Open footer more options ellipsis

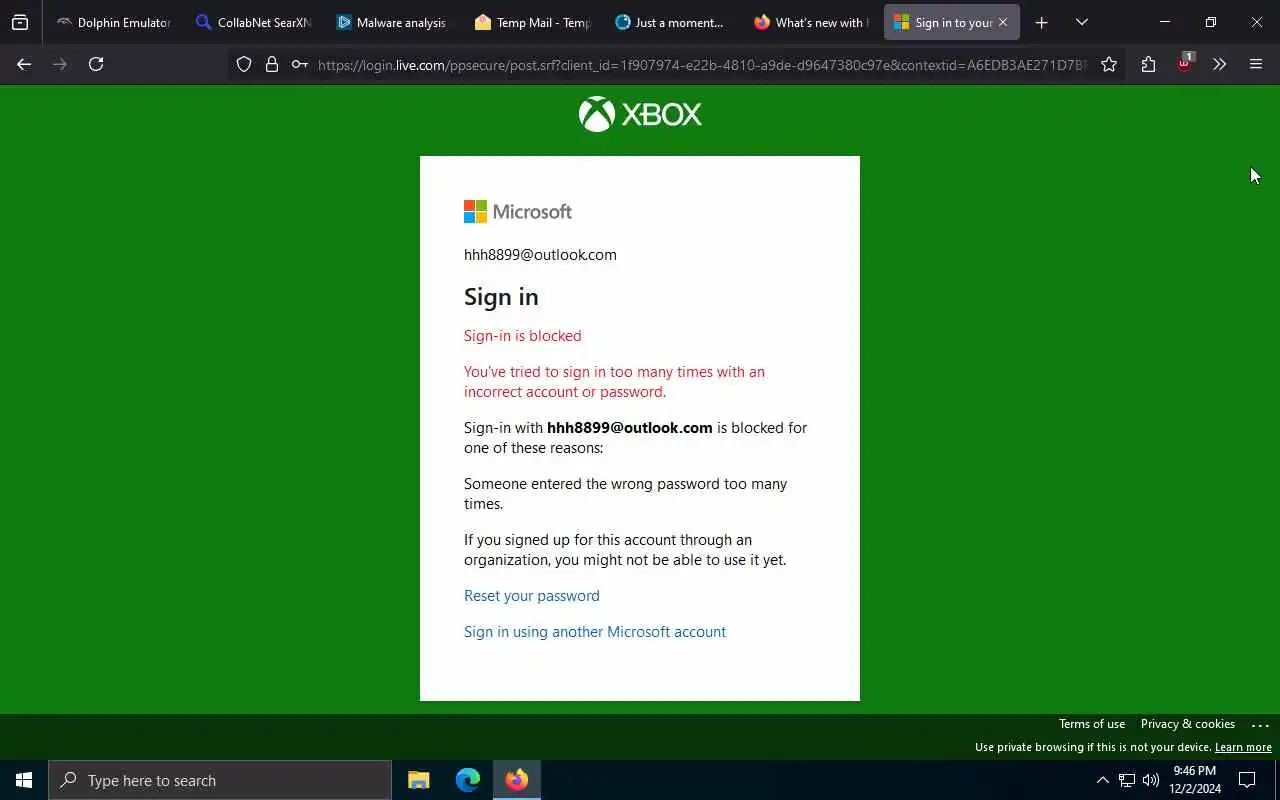coord(1260,725)
